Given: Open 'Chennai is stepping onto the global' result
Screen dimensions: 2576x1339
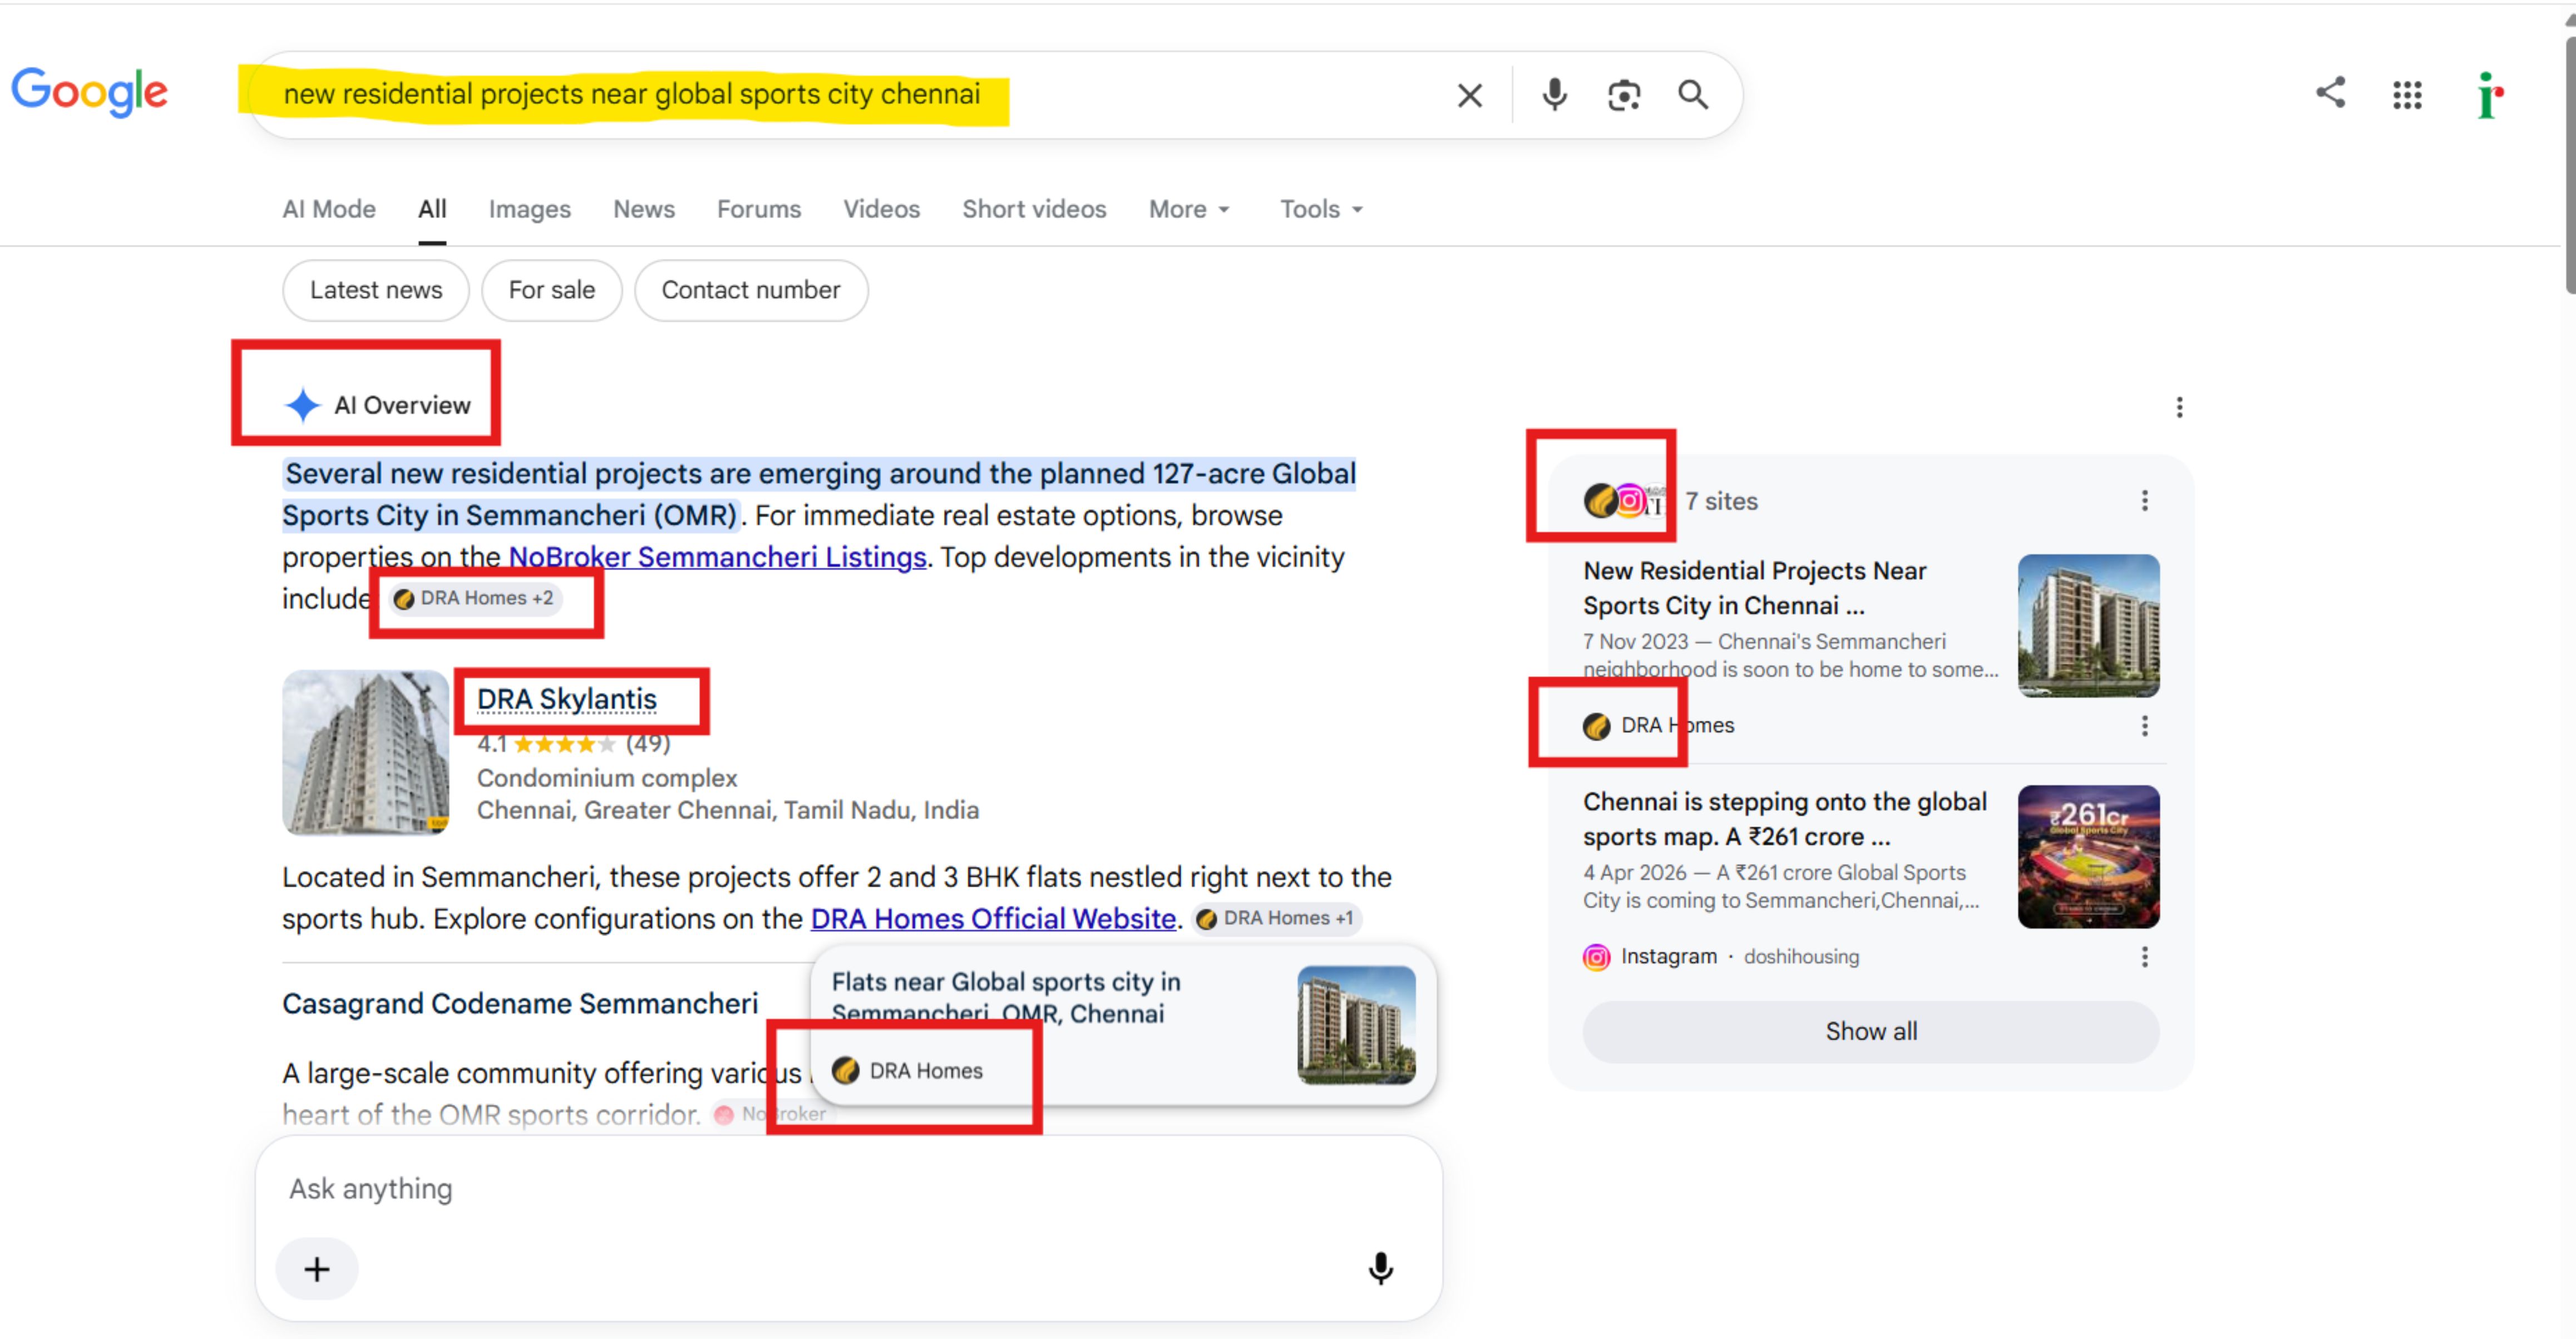Looking at the screenshot, I should (1784, 819).
